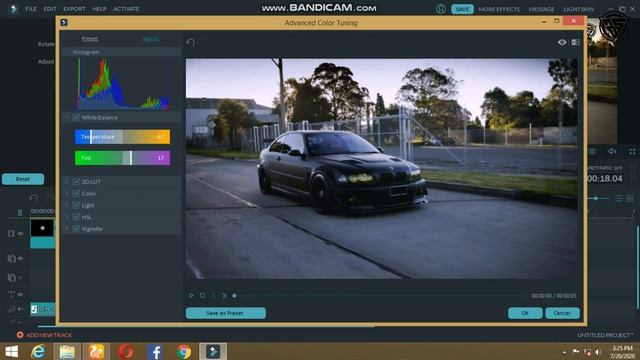Click the Temperature slider bar
This screenshot has height=360, width=640.
[122, 137]
